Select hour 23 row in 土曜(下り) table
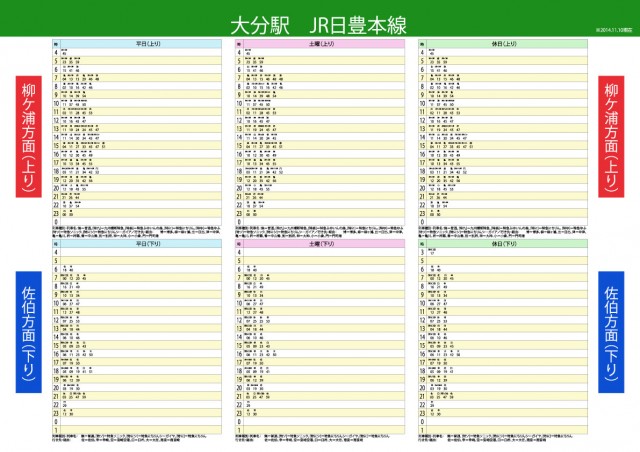Image resolution: width=640 pixels, height=452 pixels. (320, 413)
